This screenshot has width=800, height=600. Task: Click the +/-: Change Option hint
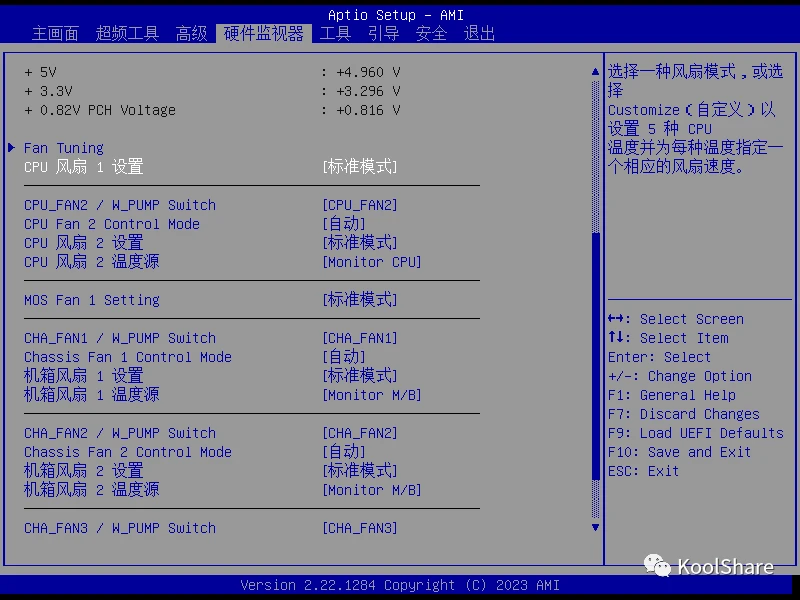[x=680, y=376]
